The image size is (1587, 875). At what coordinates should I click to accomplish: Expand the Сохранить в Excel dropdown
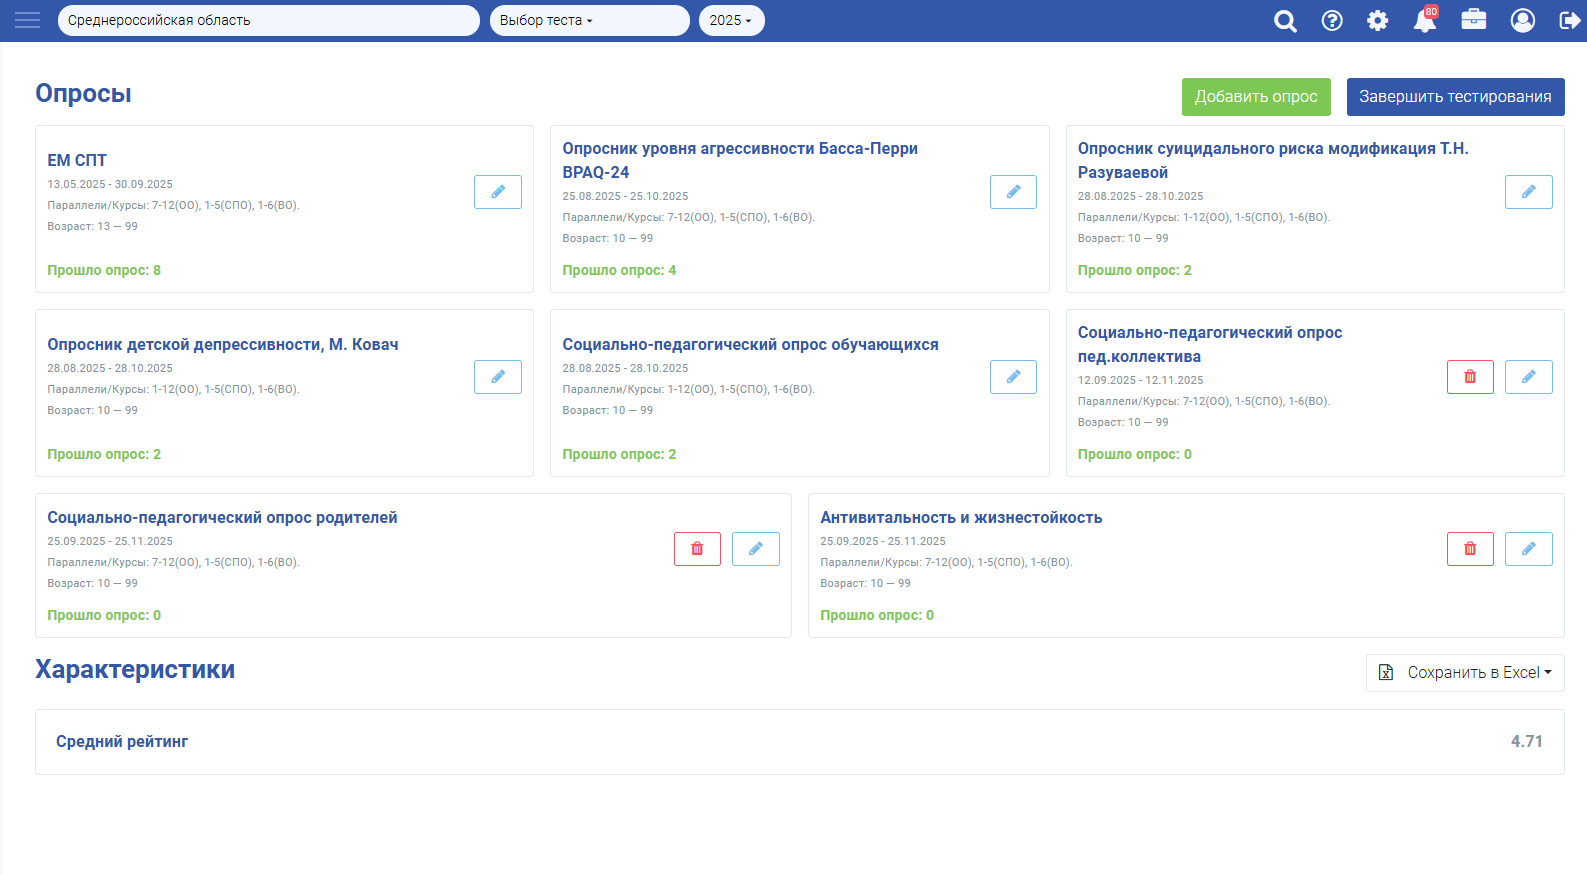tap(1464, 673)
